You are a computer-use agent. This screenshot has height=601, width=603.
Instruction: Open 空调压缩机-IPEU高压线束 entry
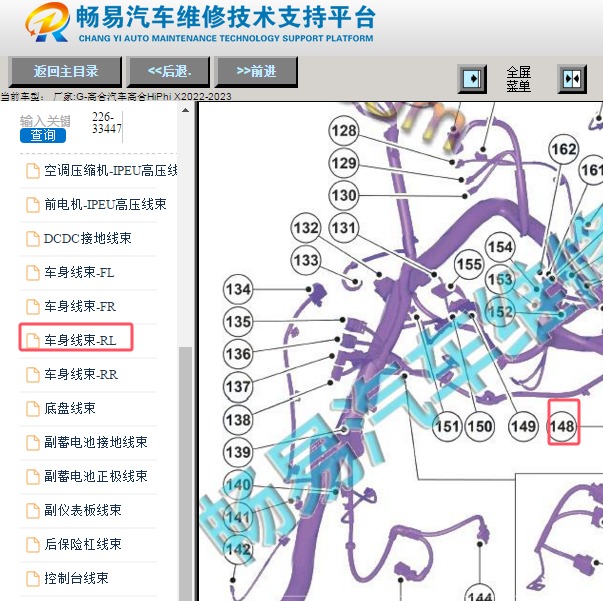pyautogui.click(x=110, y=170)
